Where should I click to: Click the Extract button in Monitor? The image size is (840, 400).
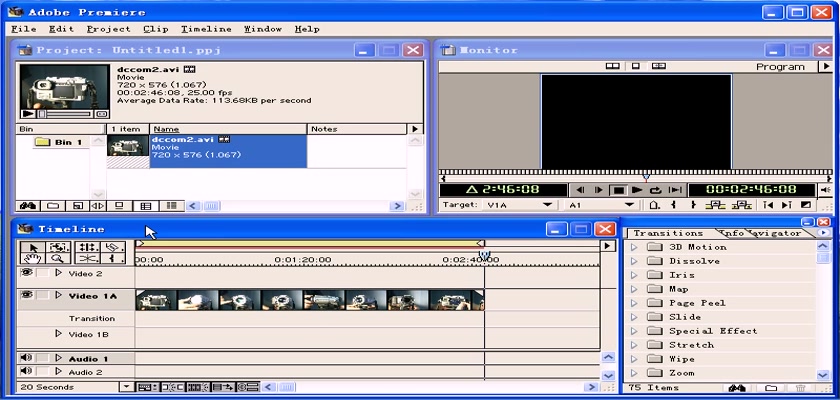pyautogui.click(x=741, y=205)
